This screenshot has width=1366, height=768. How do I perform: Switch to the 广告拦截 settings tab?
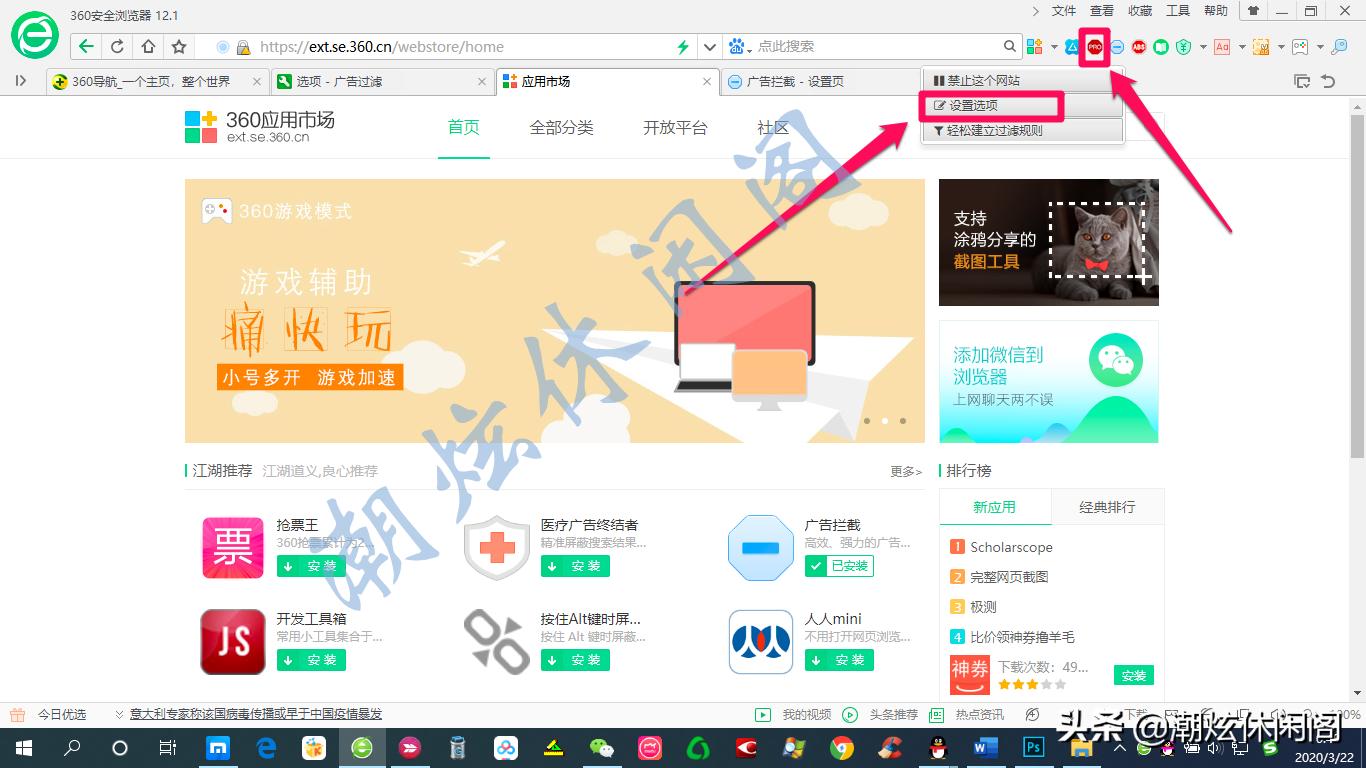click(795, 81)
